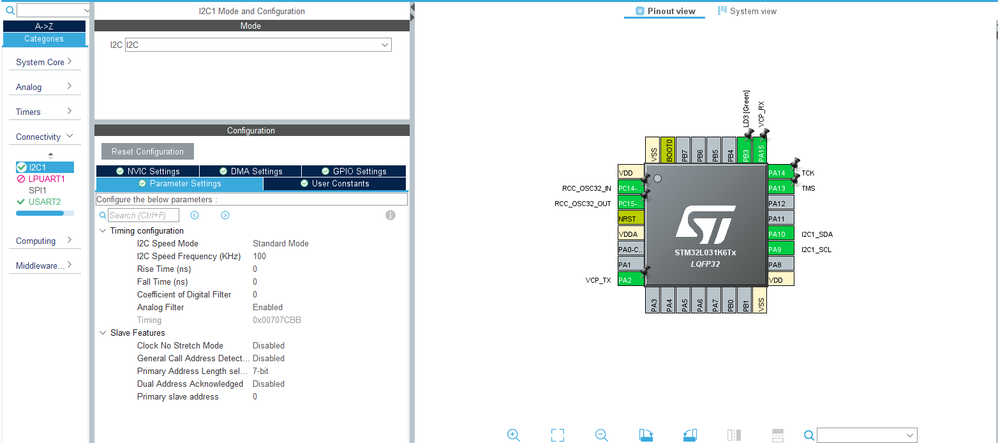Switch to A->Z sorting

click(44, 27)
